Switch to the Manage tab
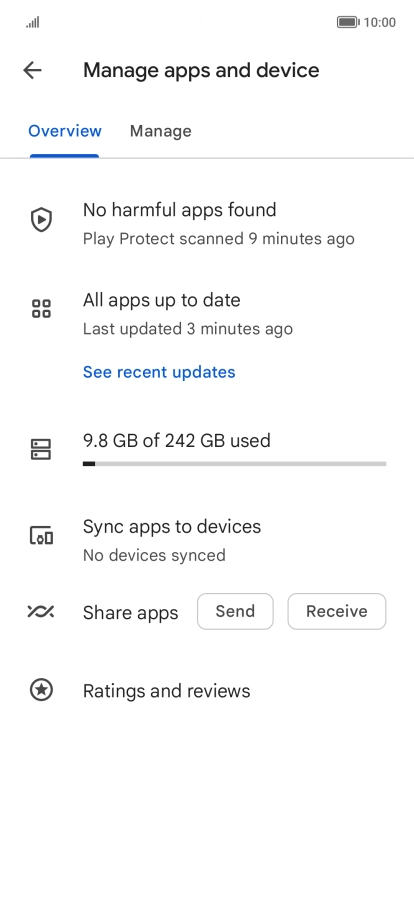 pos(161,131)
